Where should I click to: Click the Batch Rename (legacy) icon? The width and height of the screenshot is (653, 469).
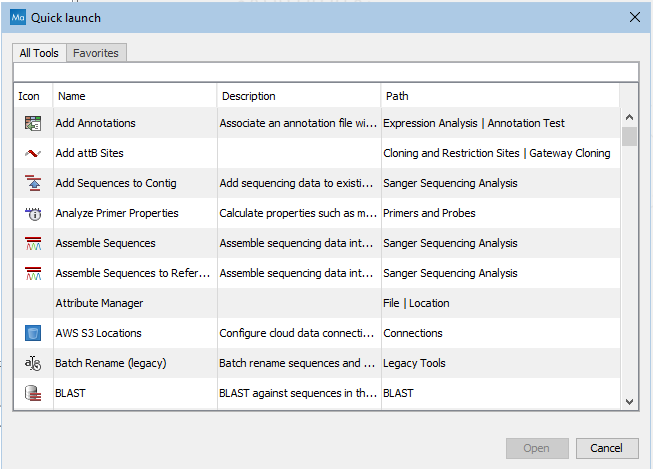[x=33, y=363]
